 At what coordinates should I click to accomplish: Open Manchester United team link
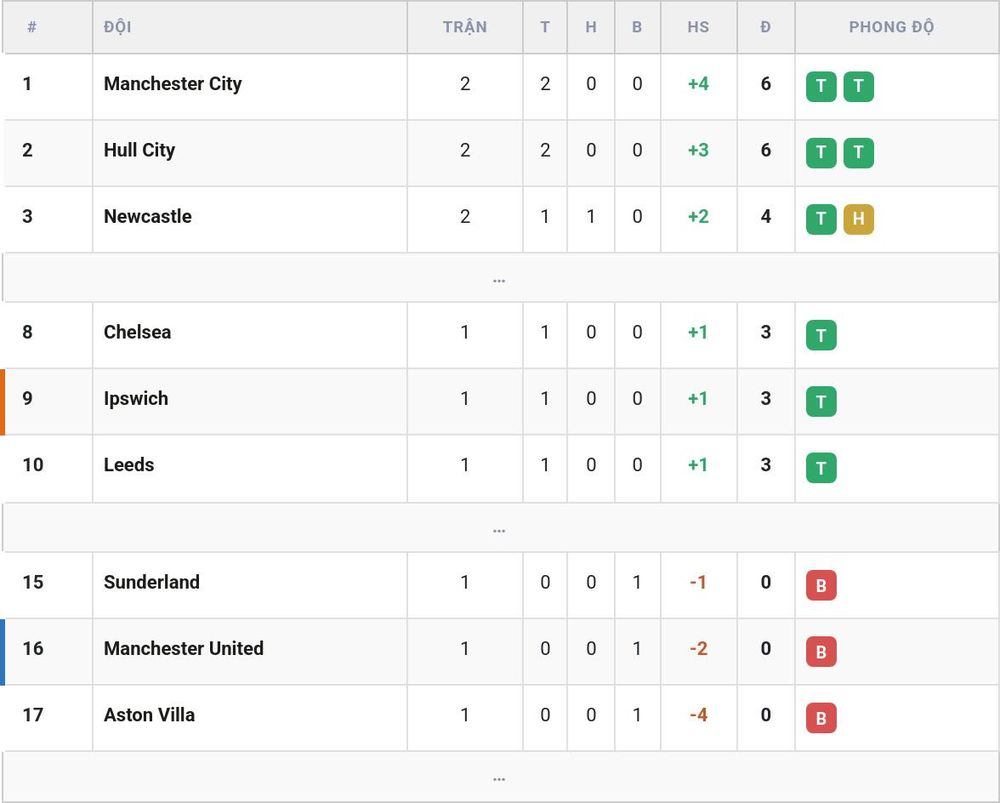click(184, 648)
